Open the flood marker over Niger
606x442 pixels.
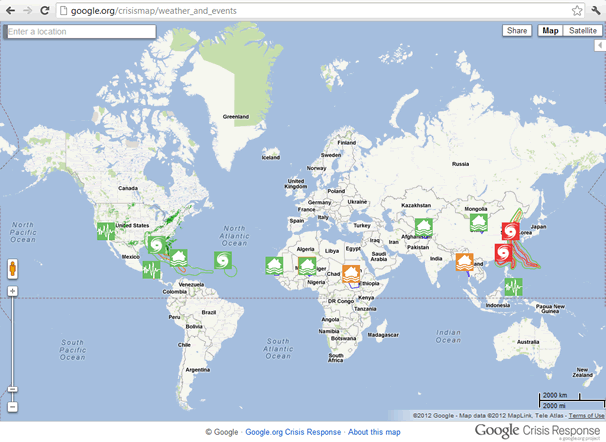(x=307, y=266)
